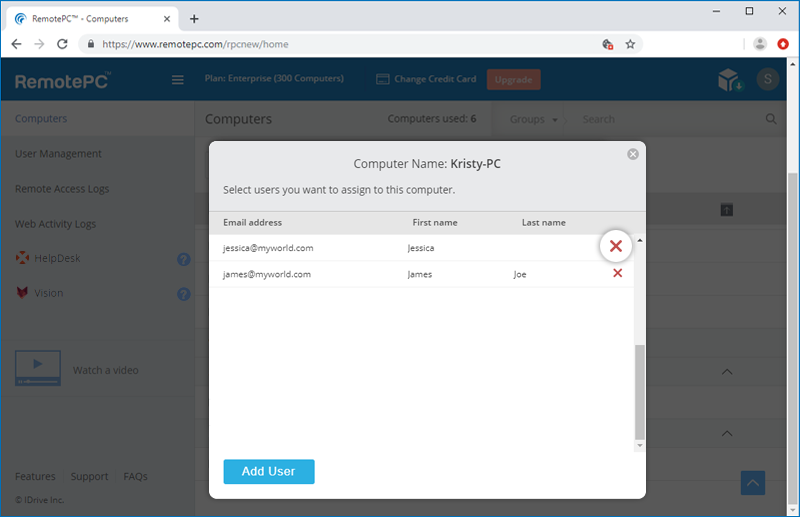
Task: Open the hamburger menu beside RemotePC logo
Action: click(x=178, y=80)
